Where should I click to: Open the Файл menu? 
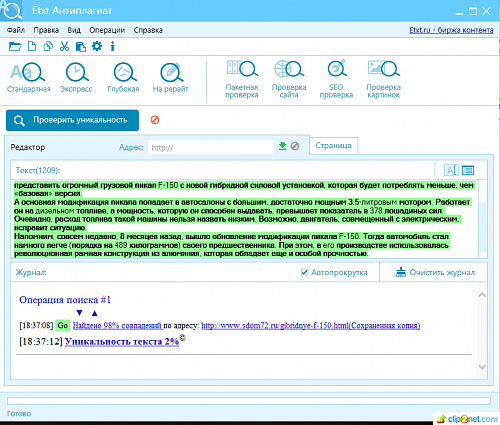coord(16,30)
